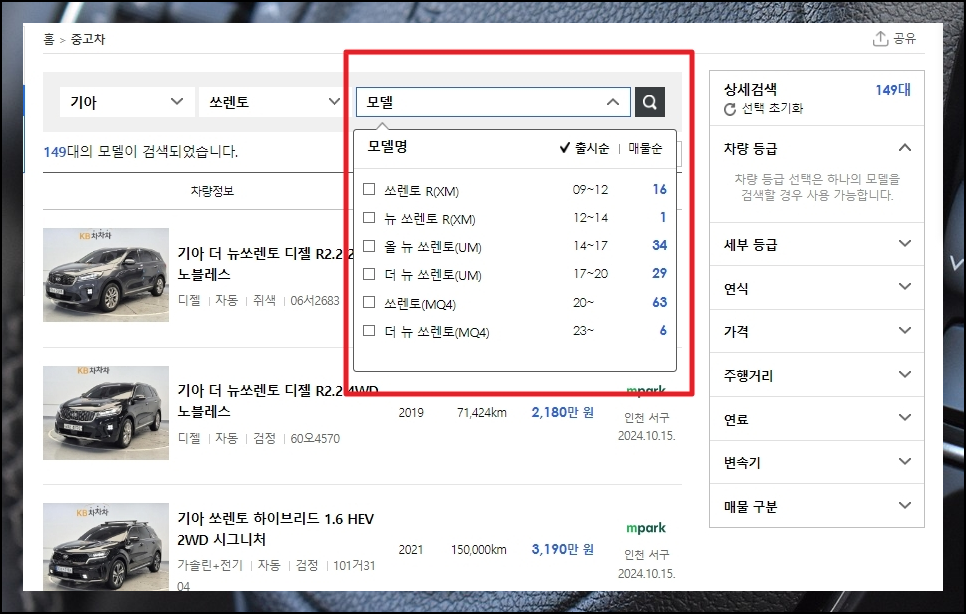Screen dimensions: 966x614
Task: Click the 2021 model year value
Action: 411,549
